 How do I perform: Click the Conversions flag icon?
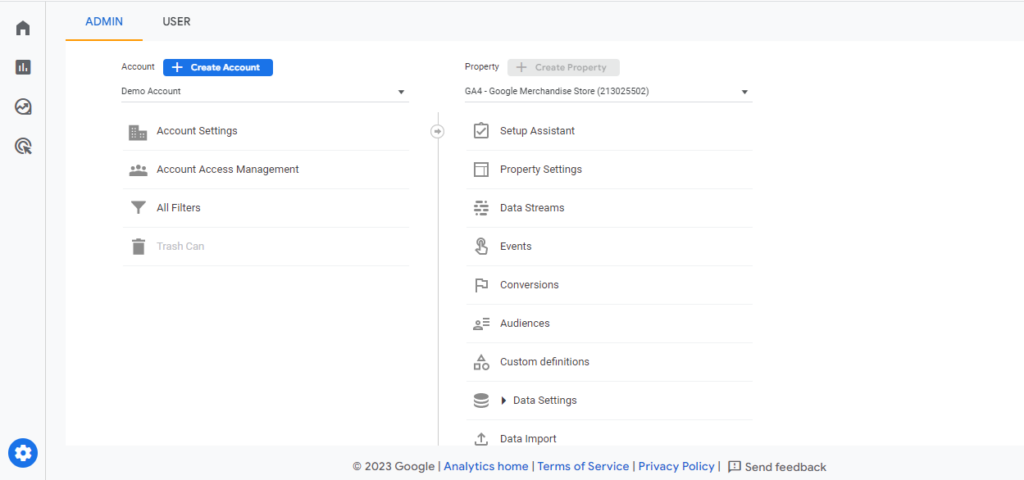(481, 285)
